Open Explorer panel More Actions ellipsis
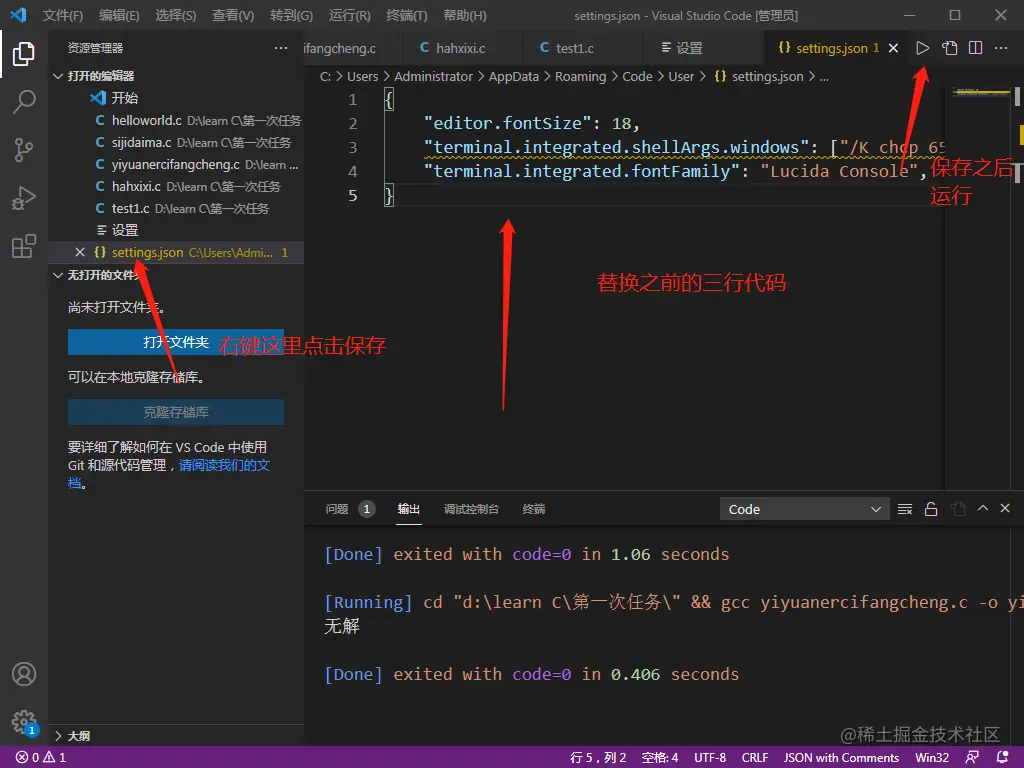Screen dimensions: 1024x768 coord(281,48)
